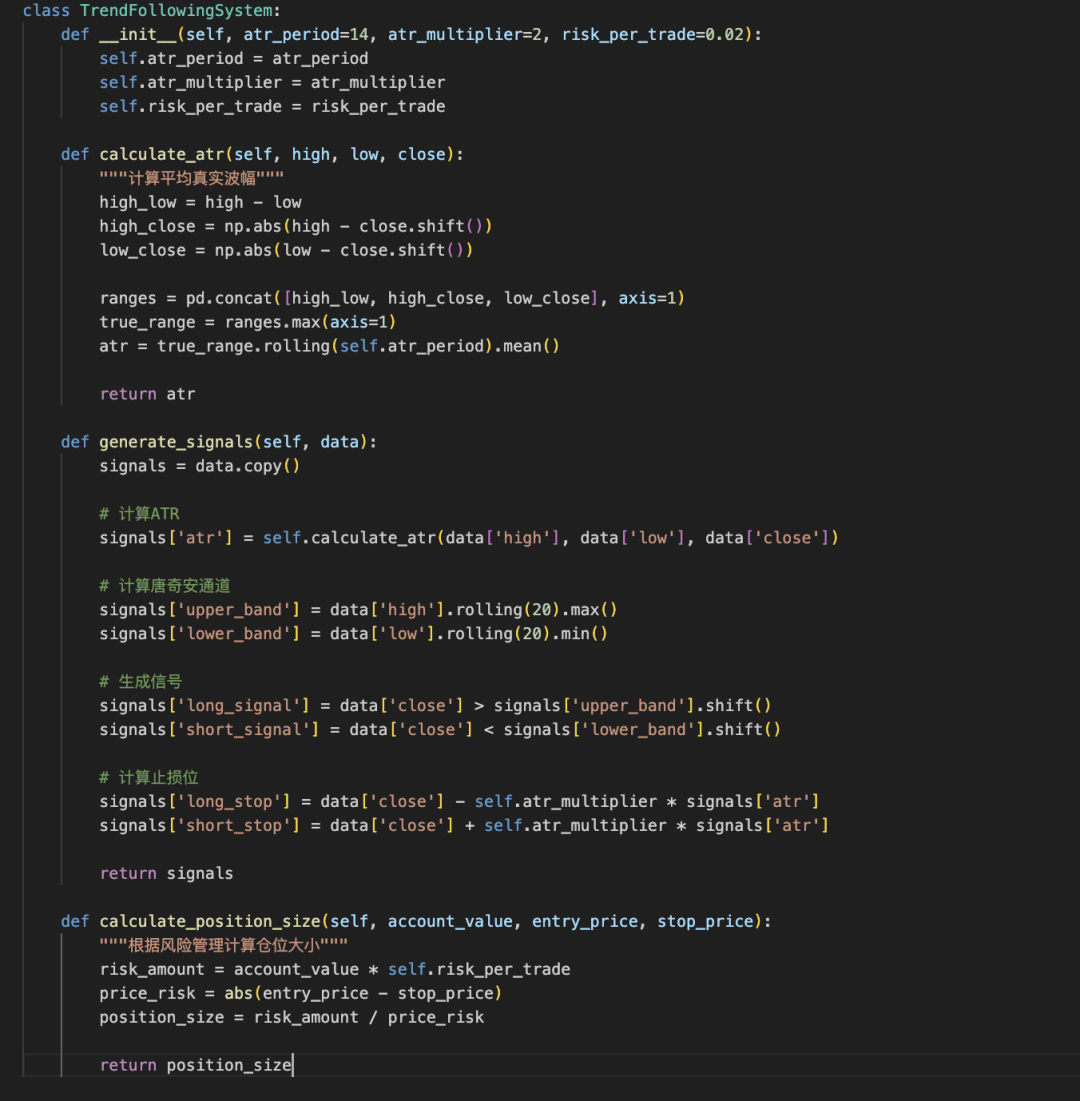Click the class name TrendFollowingSystem
The width and height of the screenshot is (1080, 1101).
[176, 11]
